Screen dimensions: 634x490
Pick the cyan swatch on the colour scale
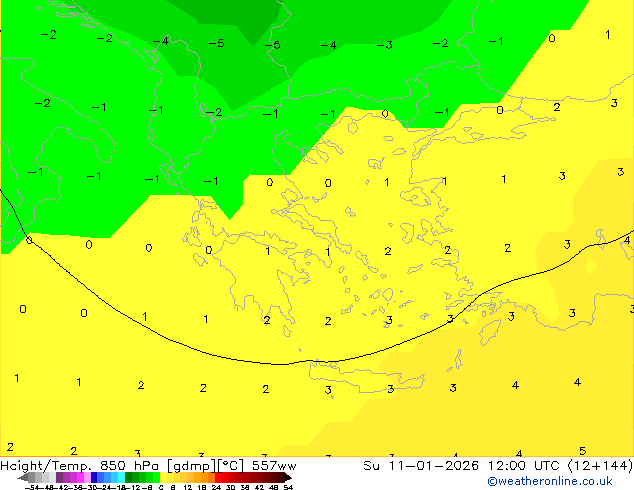tap(122, 477)
